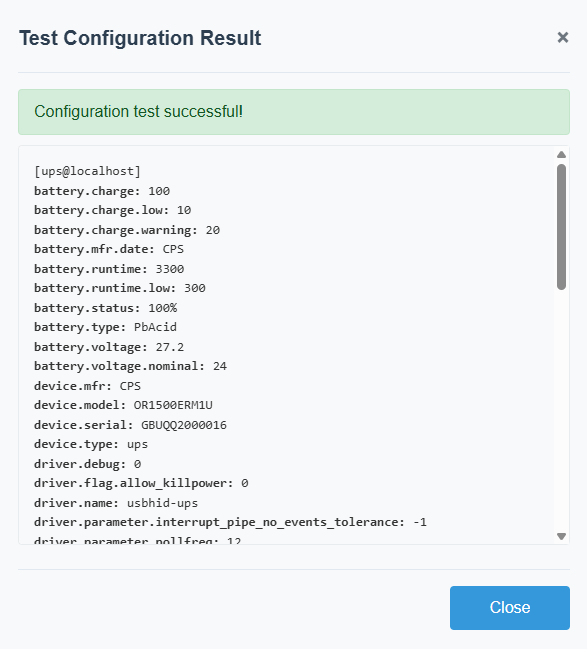587x649 pixels.
Task: Click the blue Close button
Action: (510, 608)
